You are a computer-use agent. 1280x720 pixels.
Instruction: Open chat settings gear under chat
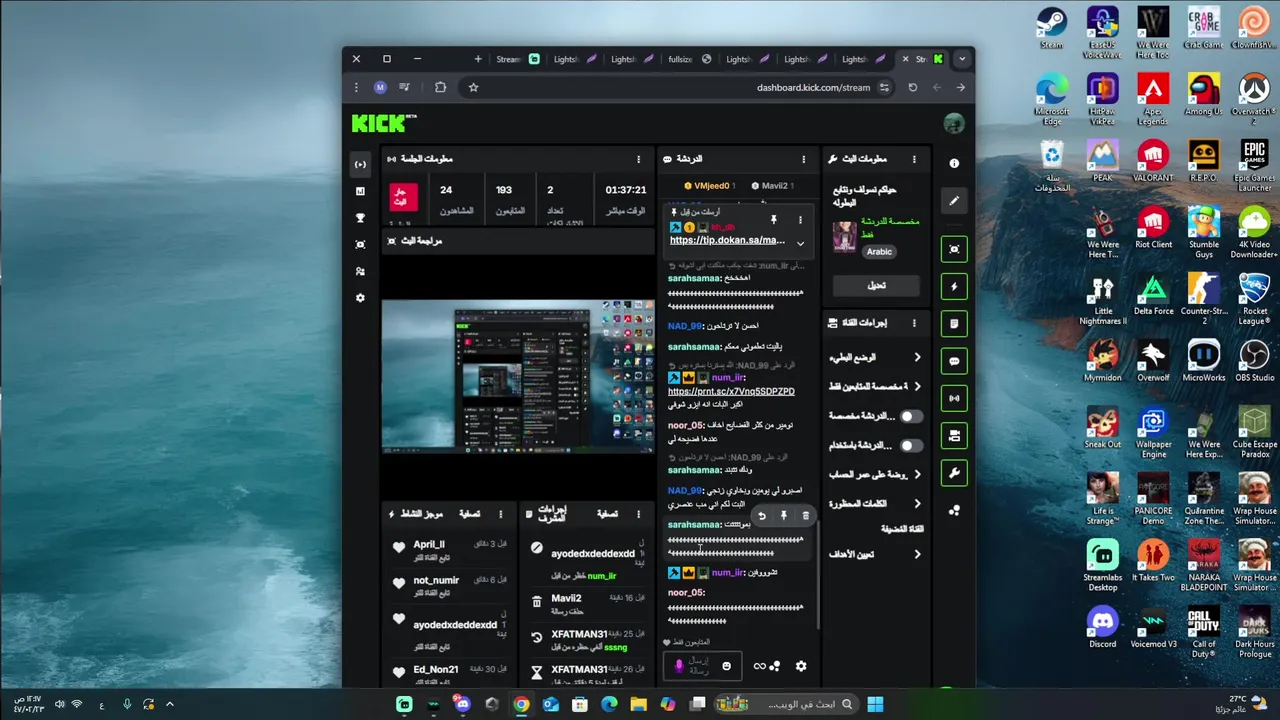(800, 666)
